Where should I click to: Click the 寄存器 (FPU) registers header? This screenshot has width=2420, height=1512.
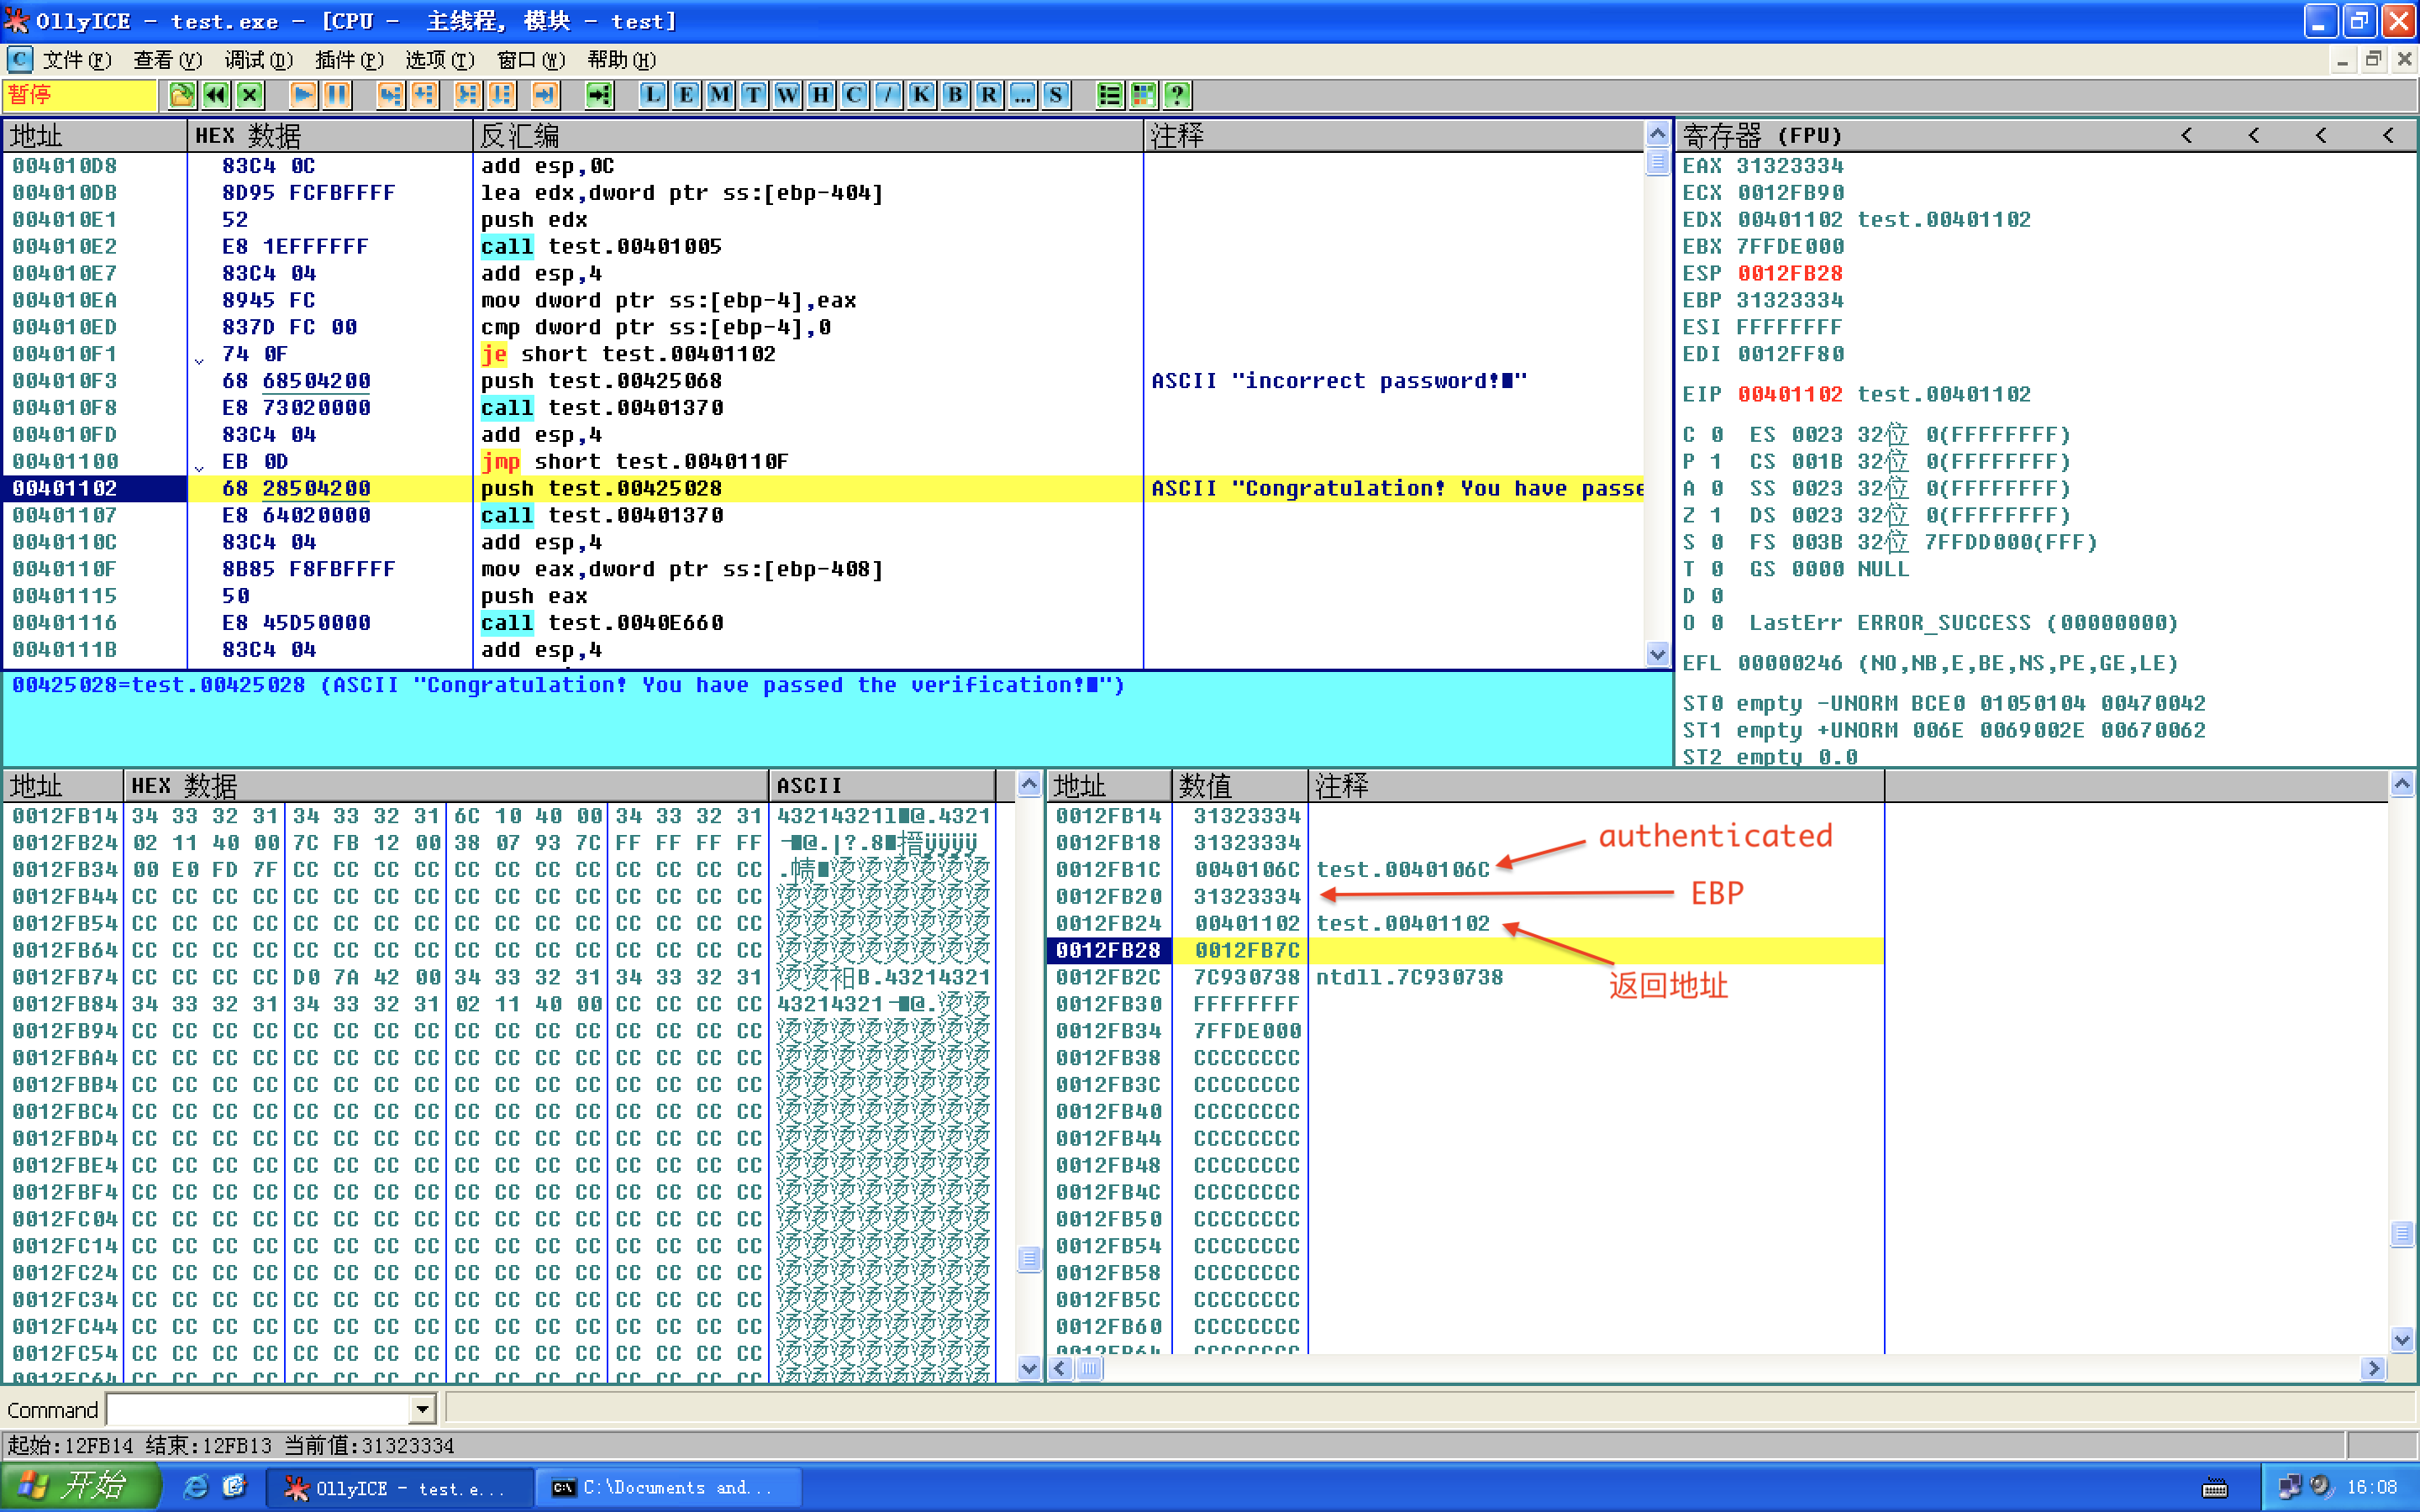[1762, 135]
